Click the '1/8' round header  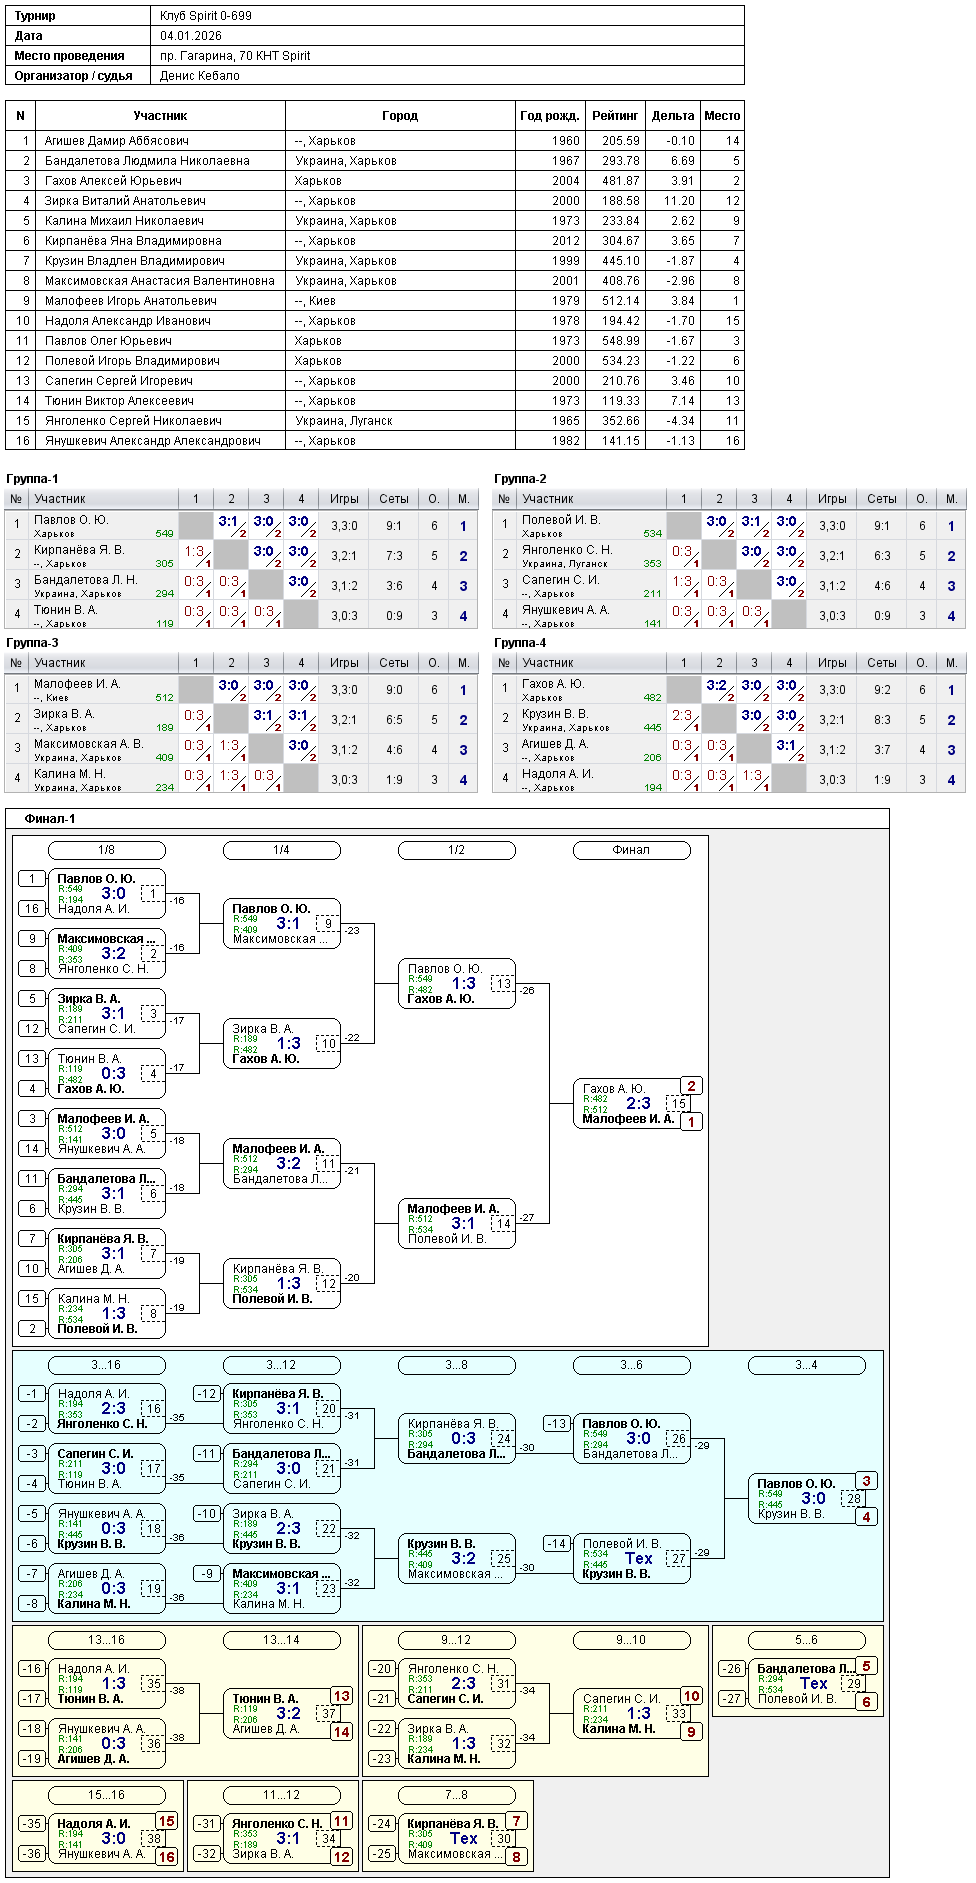pyautogui.click(x=106, y=850)
